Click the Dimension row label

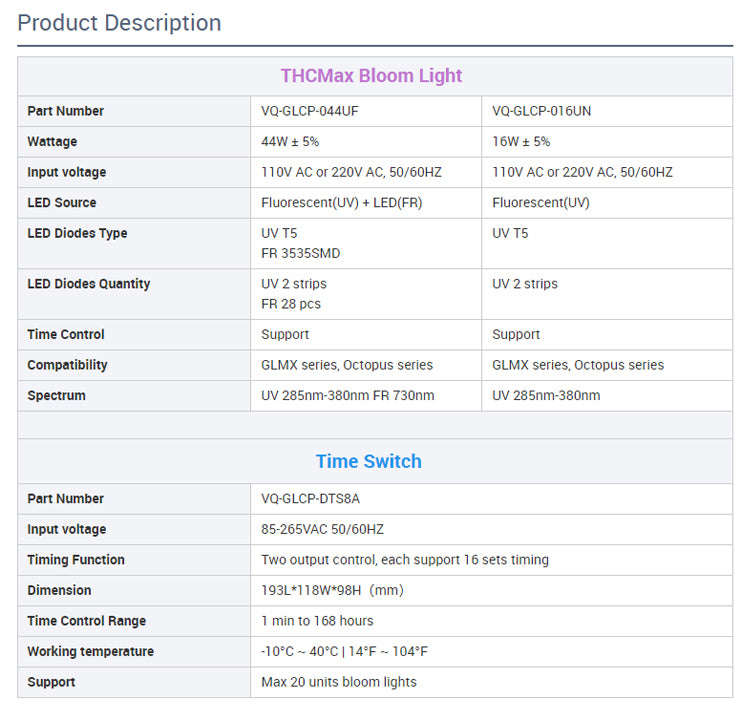pyautogui.click(x=59, y=591)
